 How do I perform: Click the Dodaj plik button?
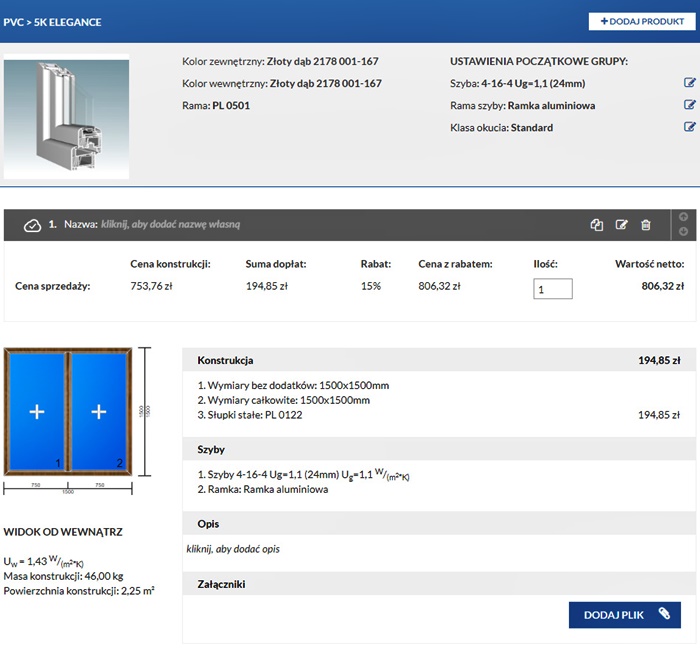624,615
